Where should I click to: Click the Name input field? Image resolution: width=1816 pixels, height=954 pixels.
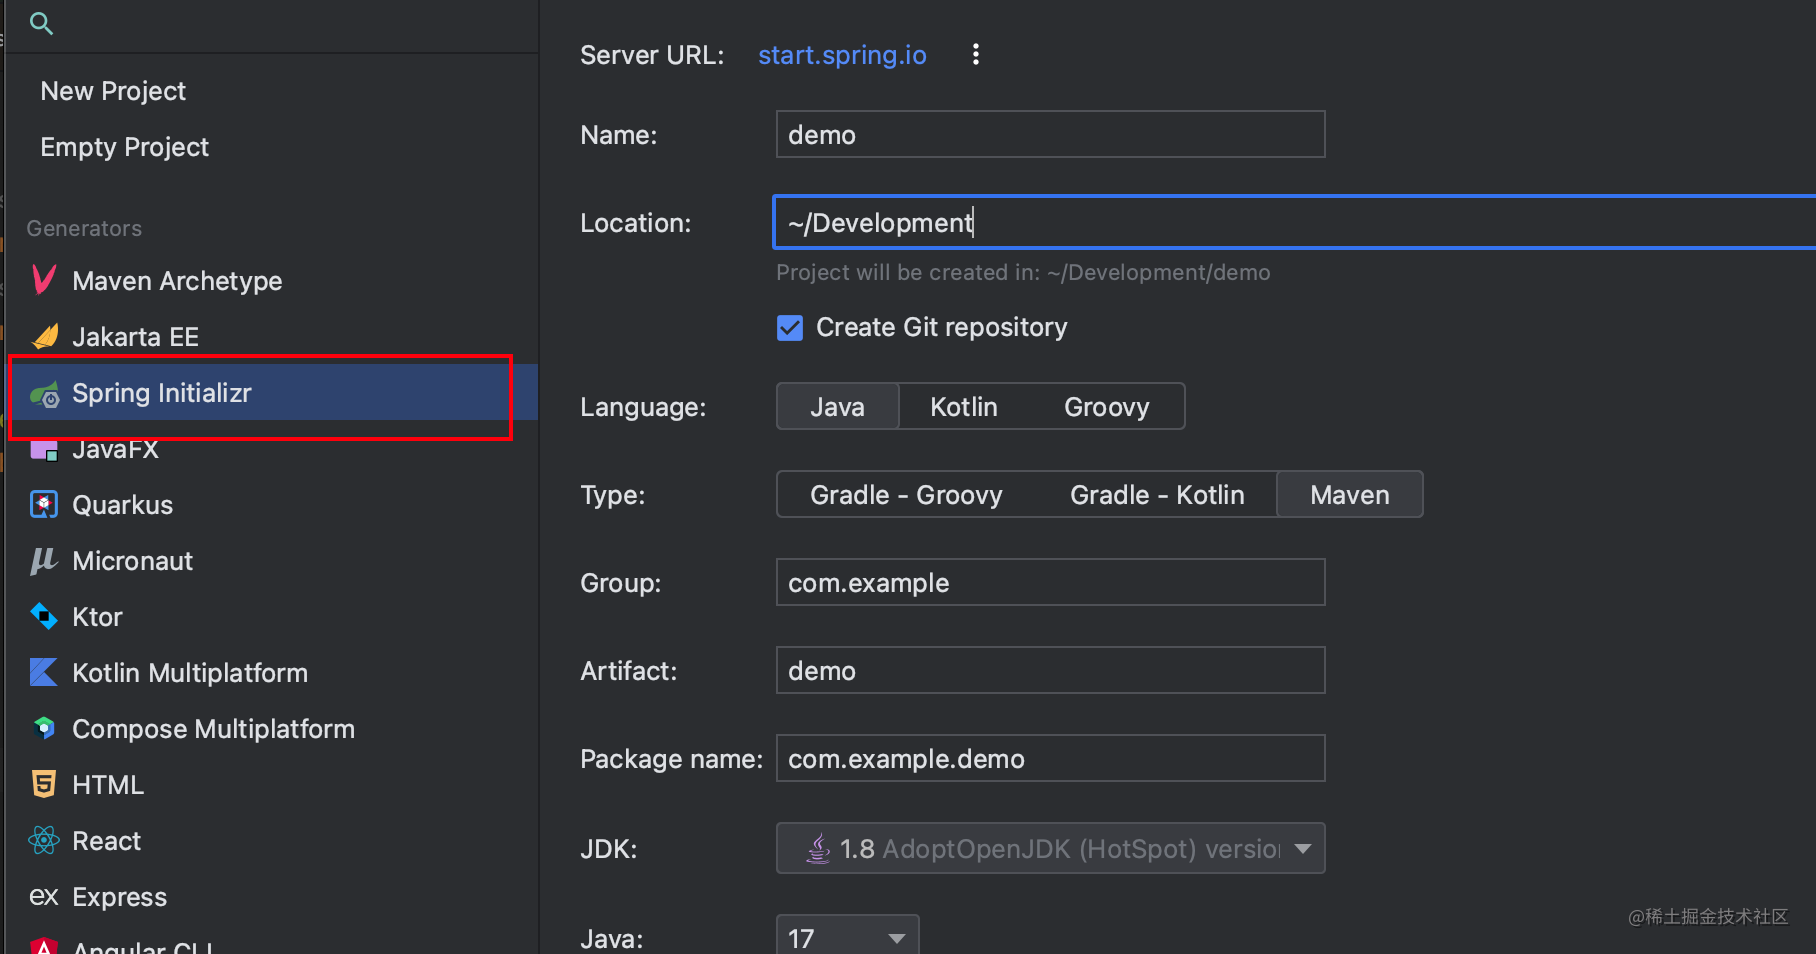click(1051, 134)
